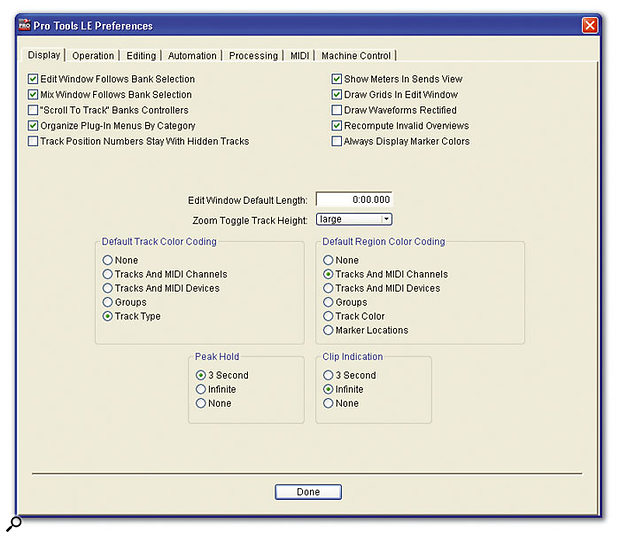
Task: Set Clip Indication to 3 Second
Action: click(328, 375)
